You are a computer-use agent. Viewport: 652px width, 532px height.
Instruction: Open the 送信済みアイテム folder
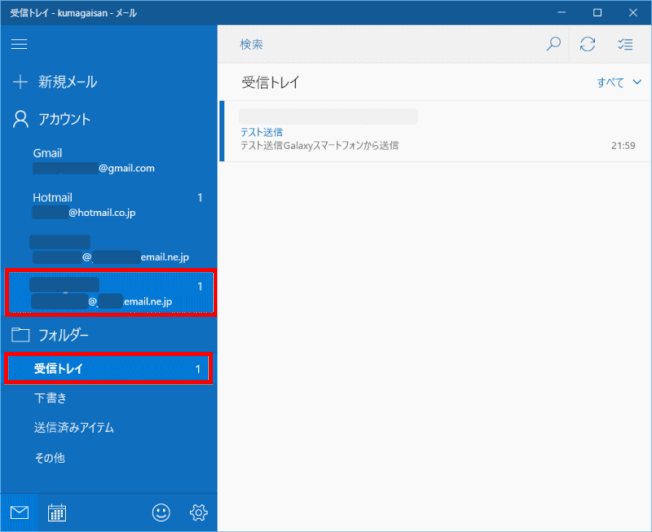(109, 428)
